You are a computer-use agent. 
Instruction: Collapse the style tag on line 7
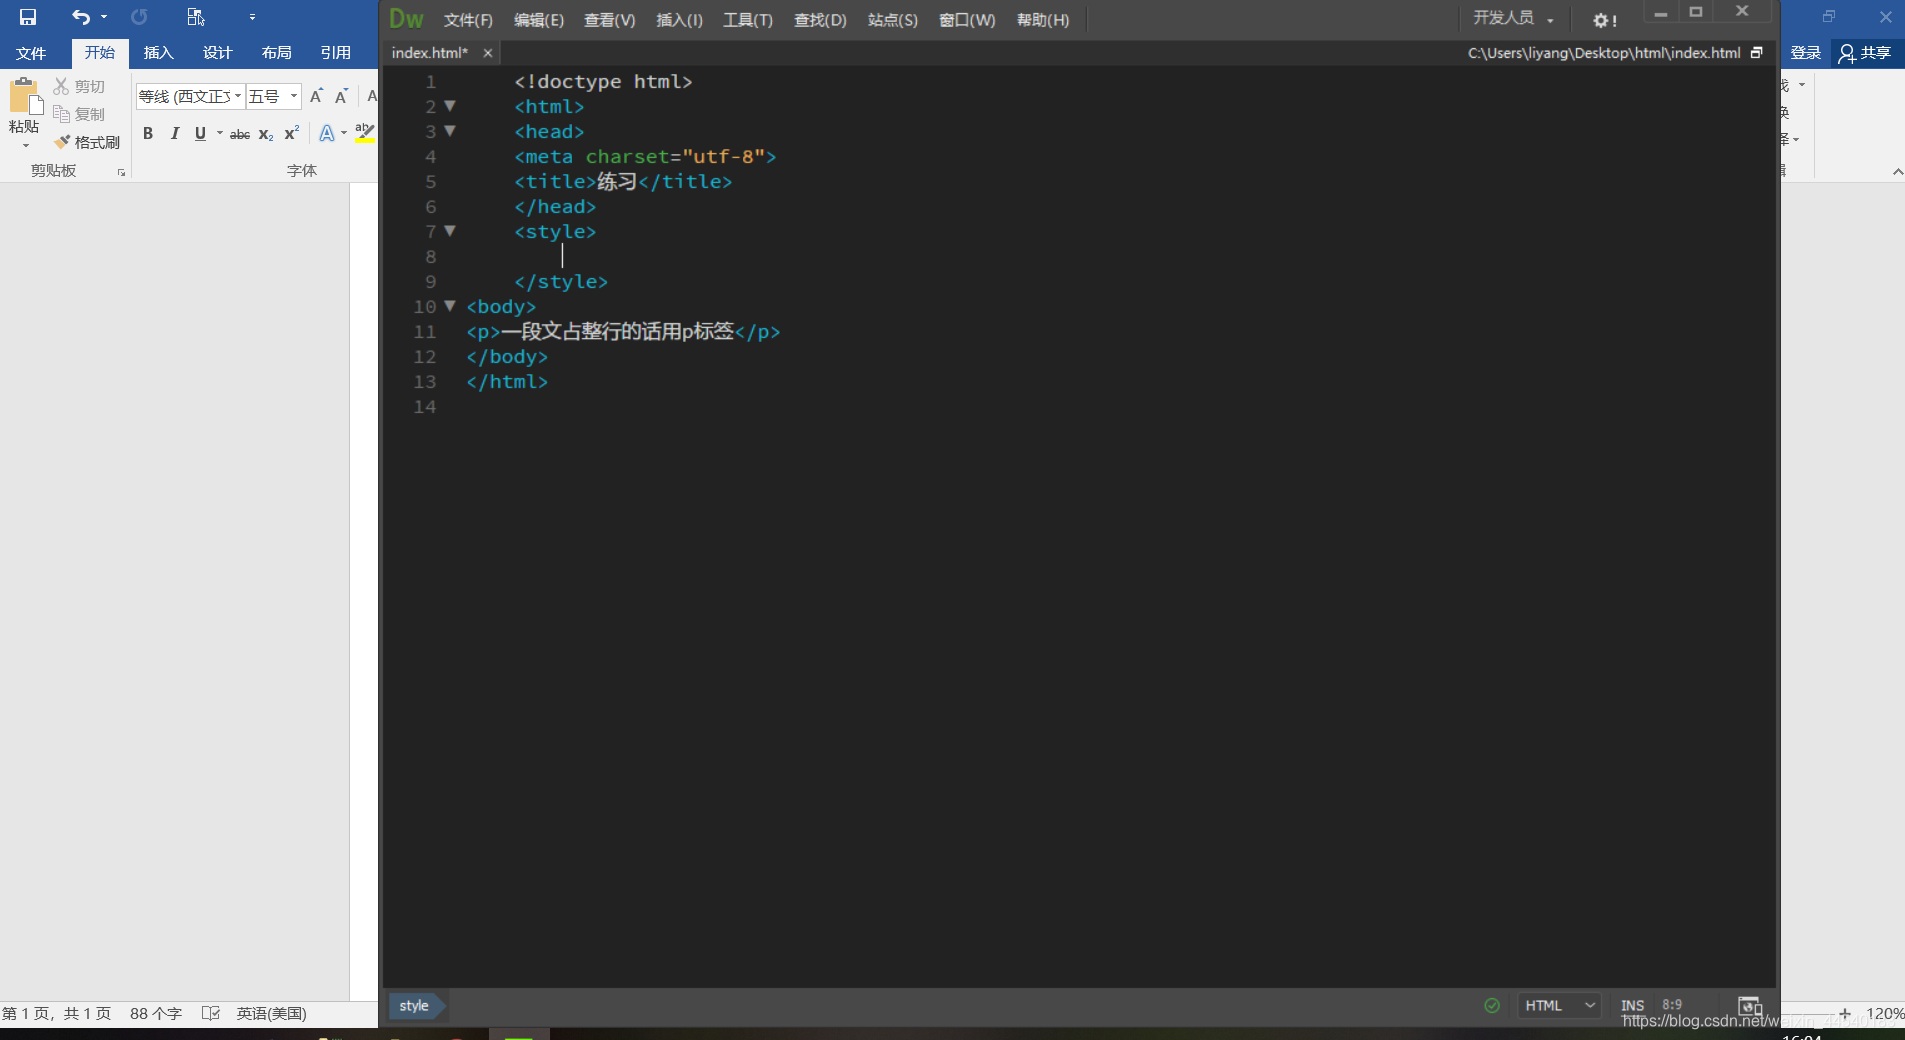(x=450, y=231)
